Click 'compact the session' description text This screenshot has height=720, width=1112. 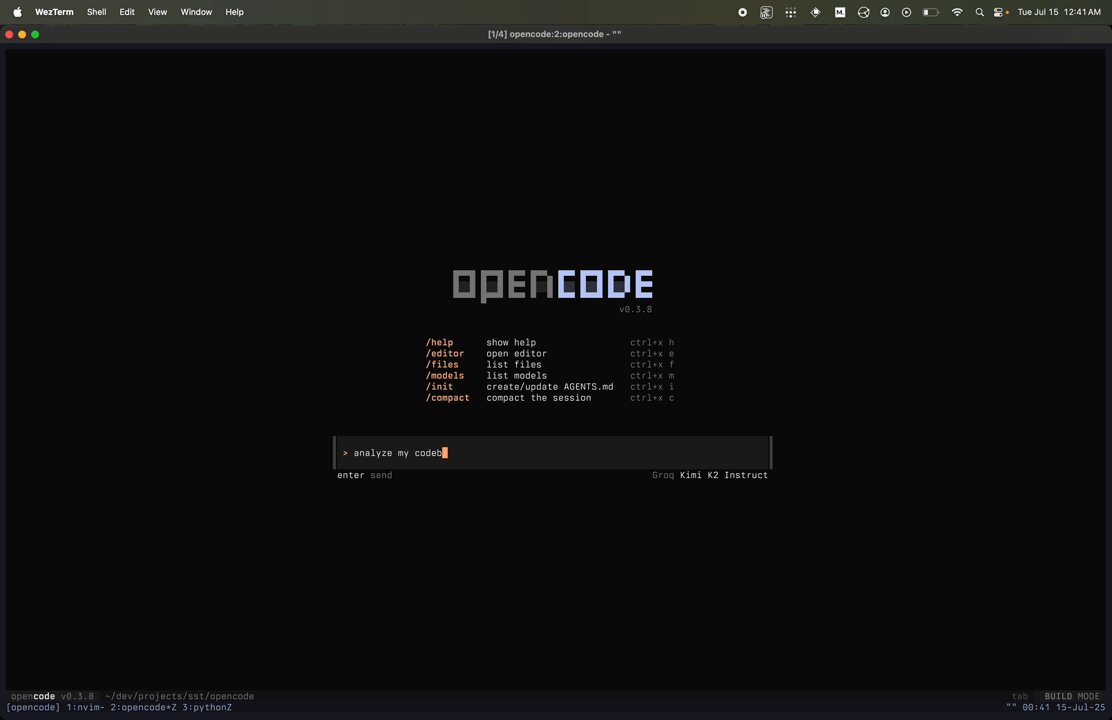coord(538,398)
